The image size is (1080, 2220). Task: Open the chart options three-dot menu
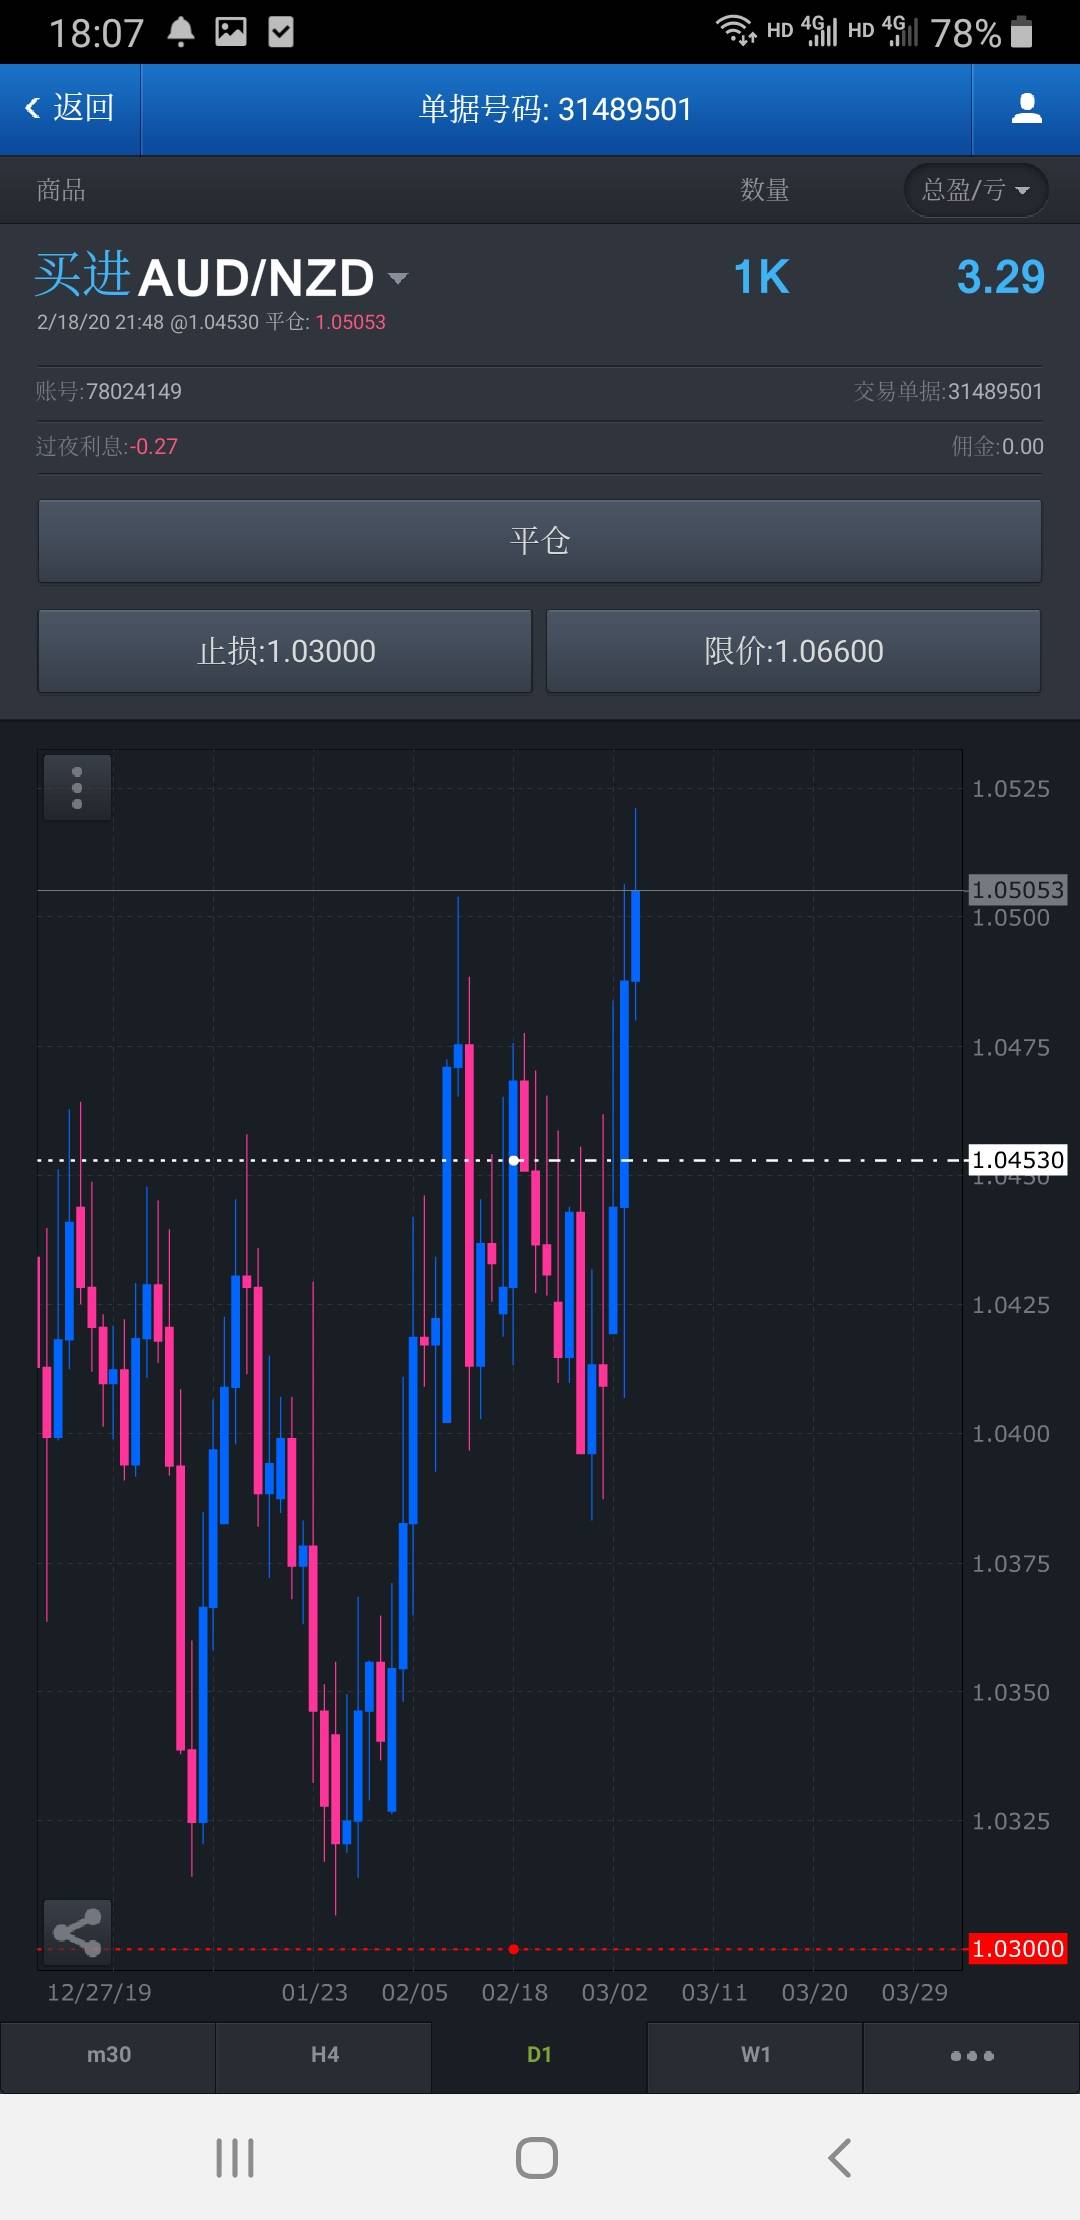[77, 787]
